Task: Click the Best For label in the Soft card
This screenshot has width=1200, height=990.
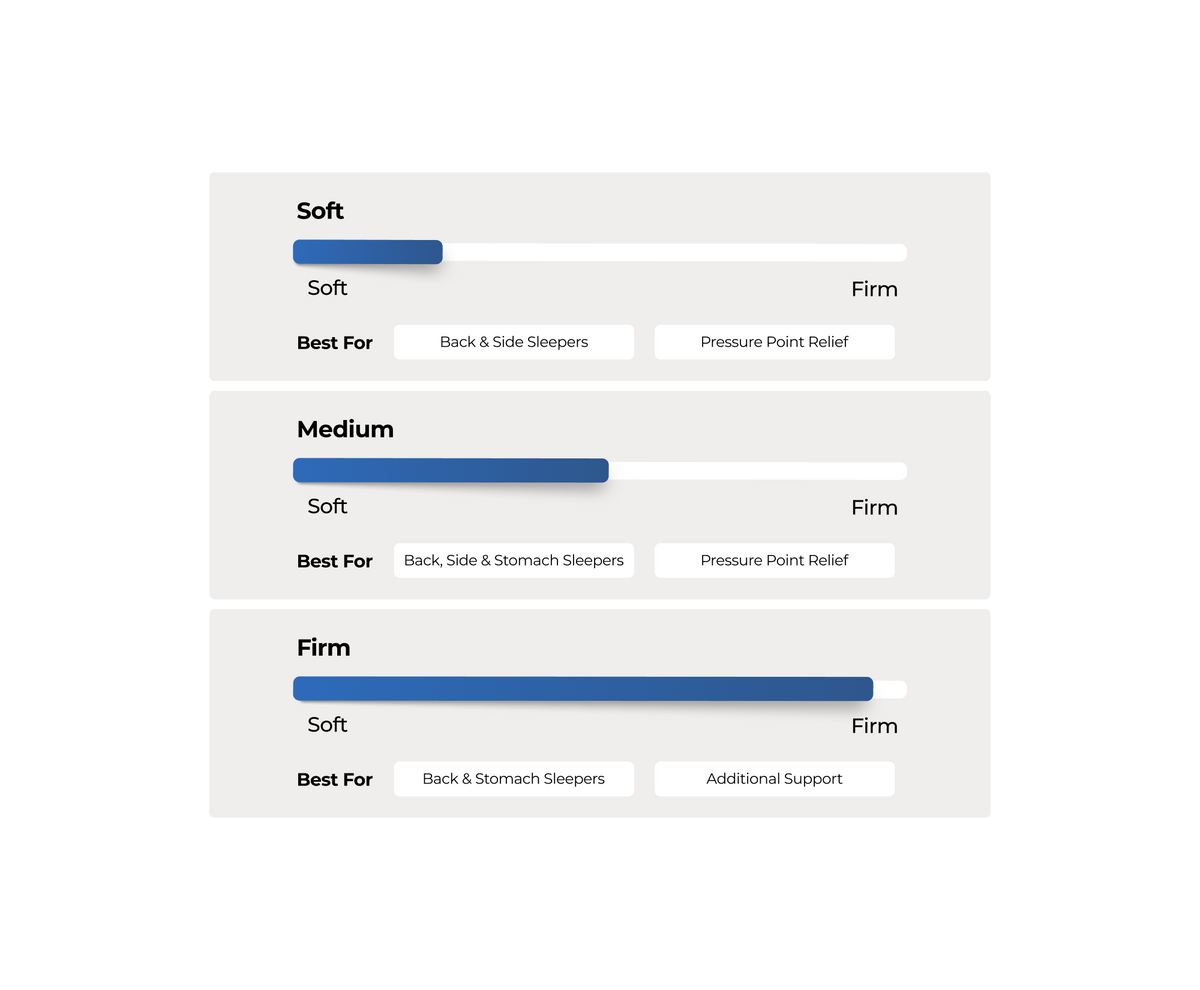Action: (x=335, y=343)
